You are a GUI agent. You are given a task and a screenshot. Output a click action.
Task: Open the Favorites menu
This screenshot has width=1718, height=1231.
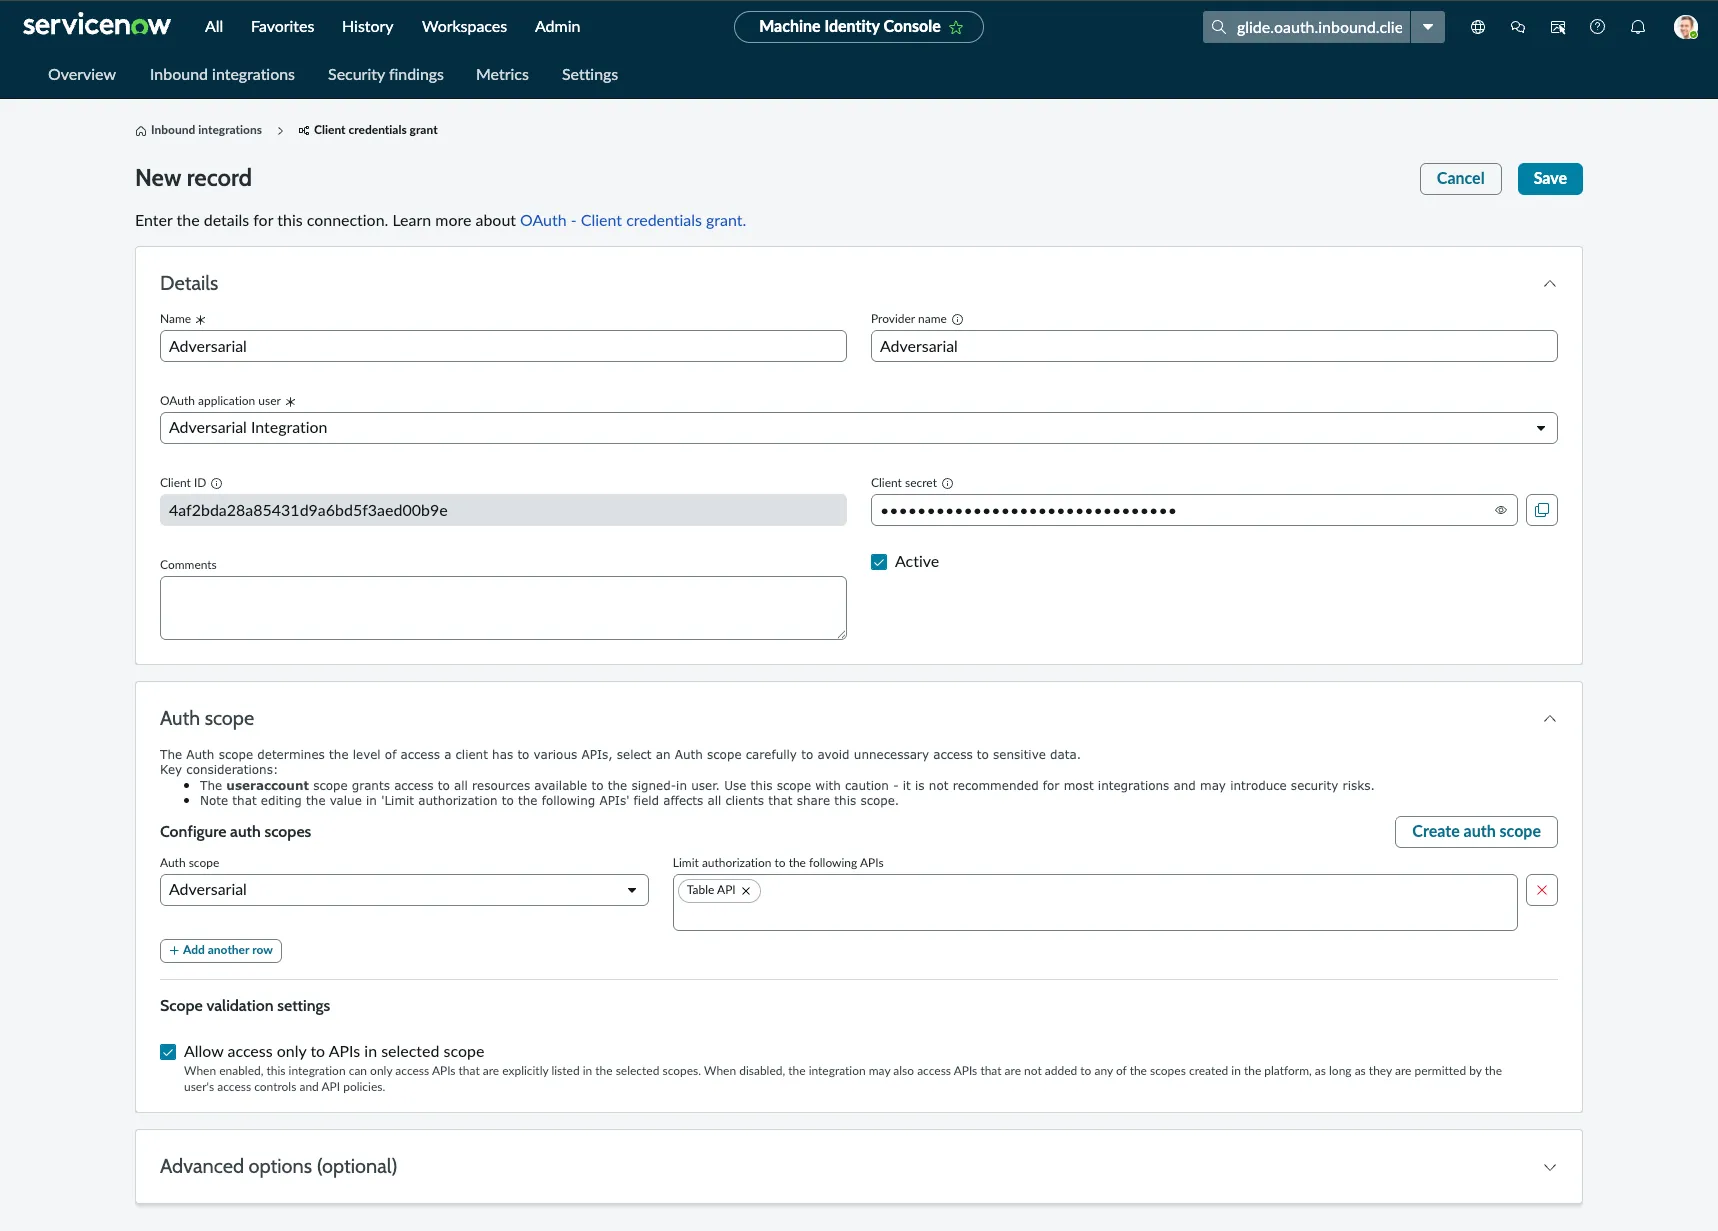[282, 27]
